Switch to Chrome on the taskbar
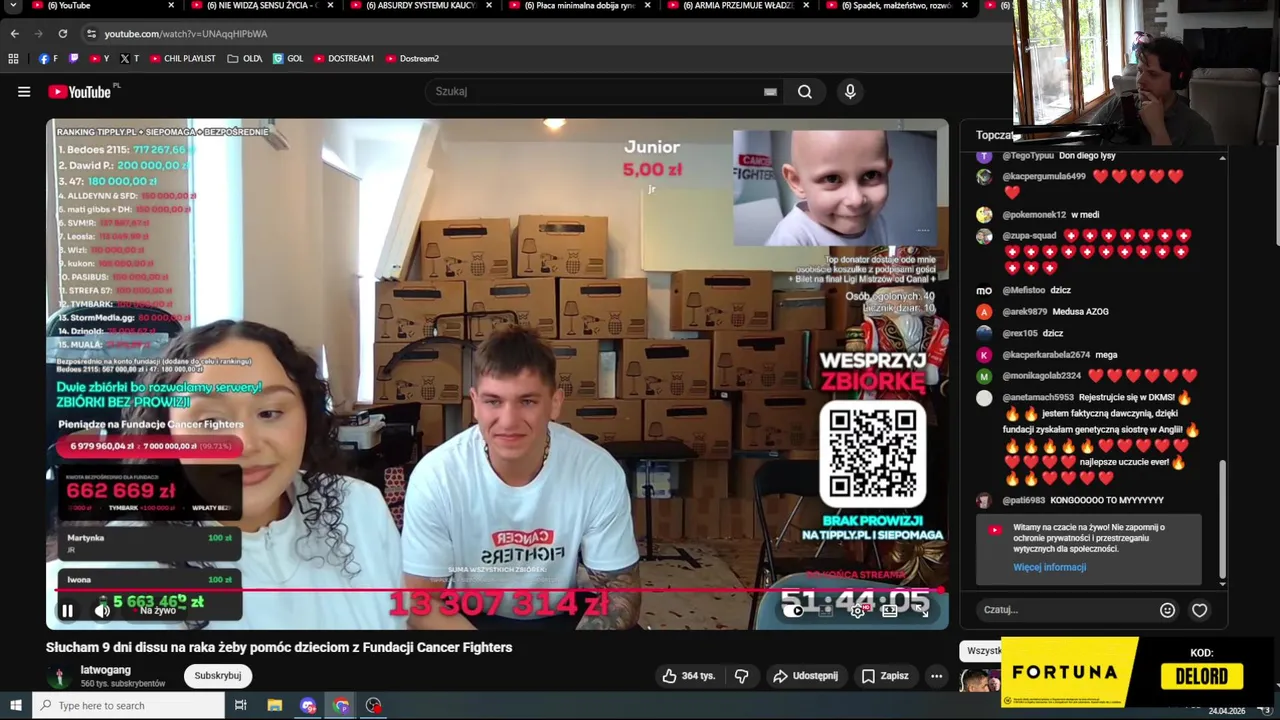 (x=341, y=706)
